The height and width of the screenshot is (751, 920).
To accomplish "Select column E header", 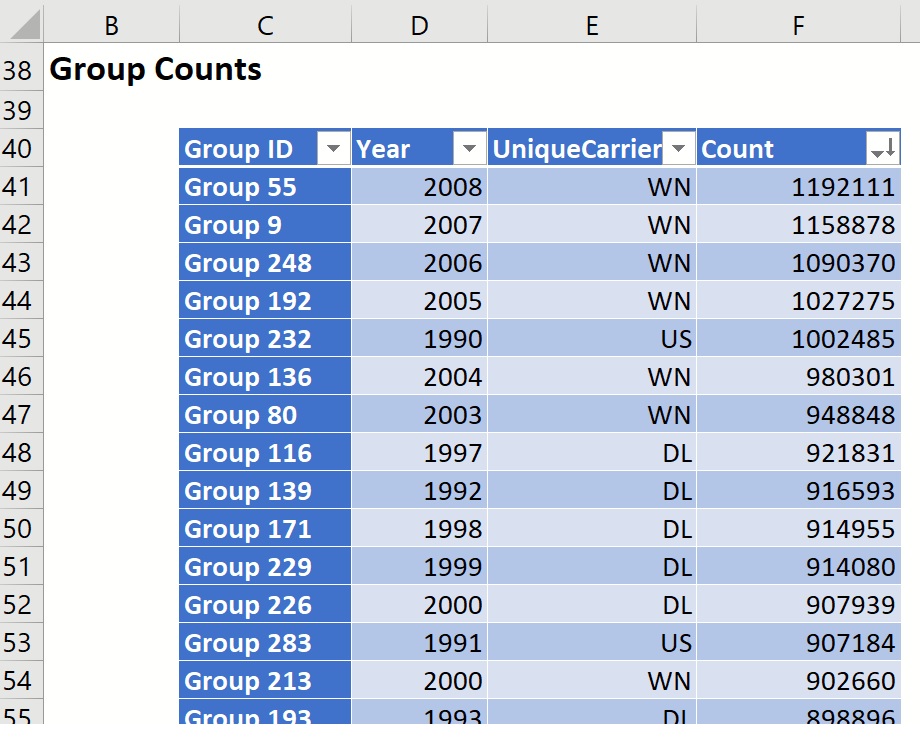I will pos(592,26).
